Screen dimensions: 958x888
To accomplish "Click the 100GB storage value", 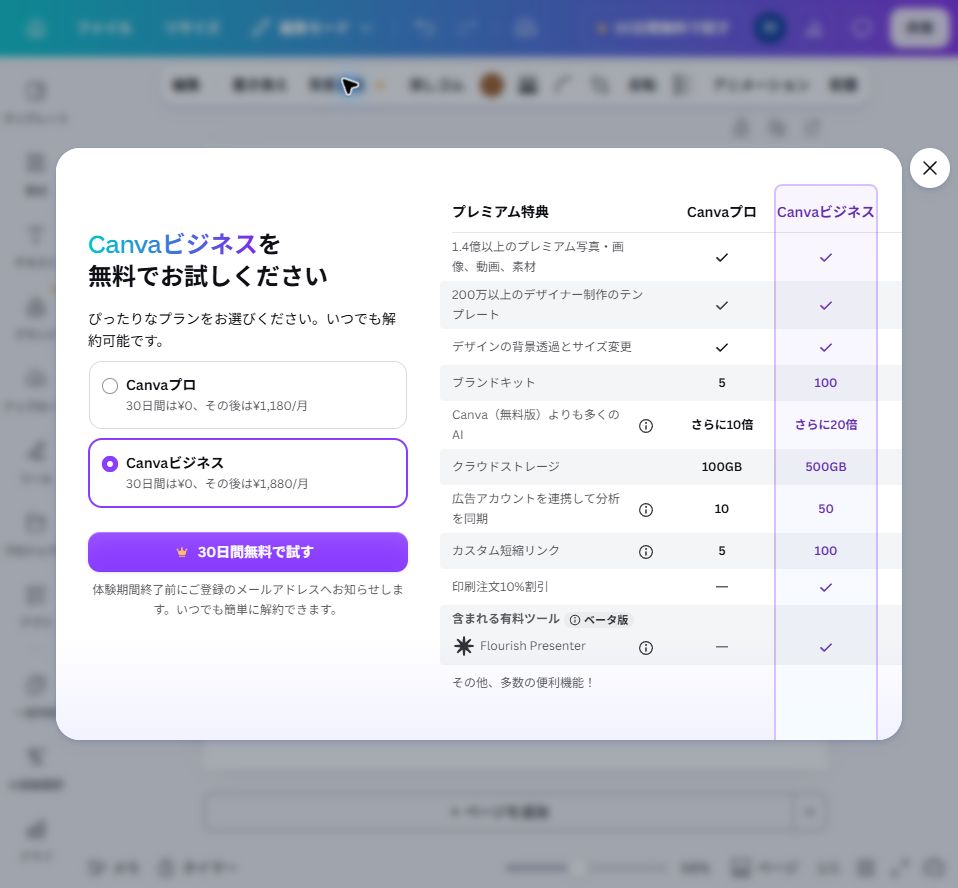I will click(x=722, y=467).
